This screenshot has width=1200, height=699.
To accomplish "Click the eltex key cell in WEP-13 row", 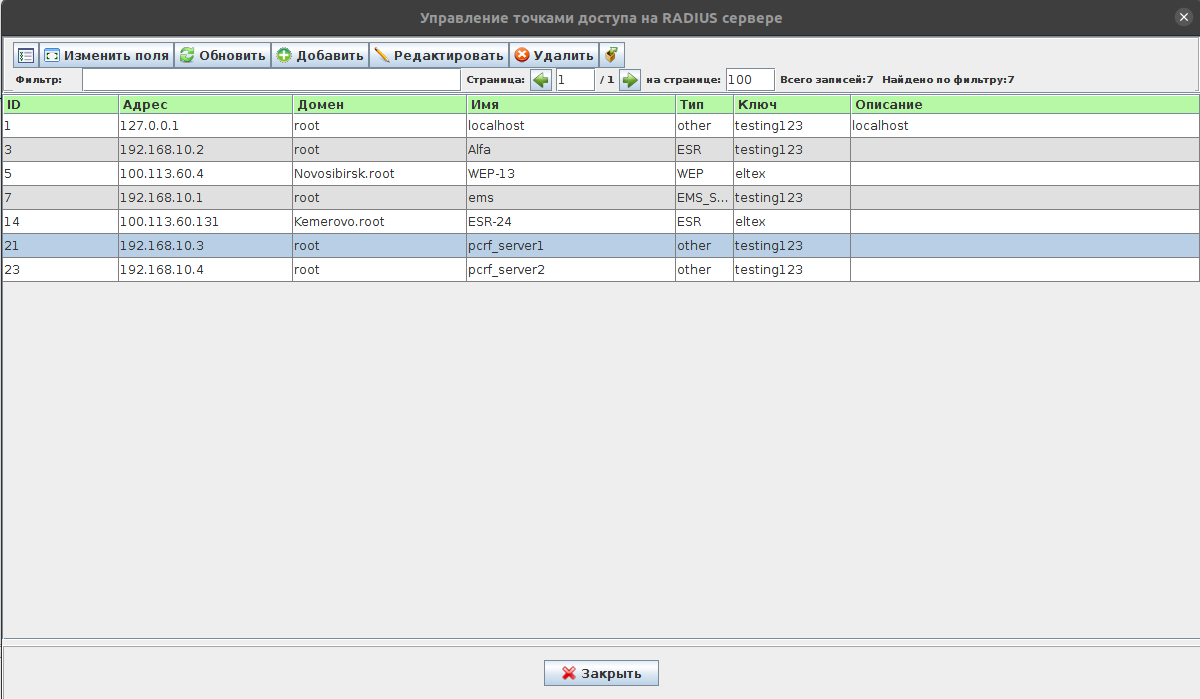I will (x=792, y=174).
